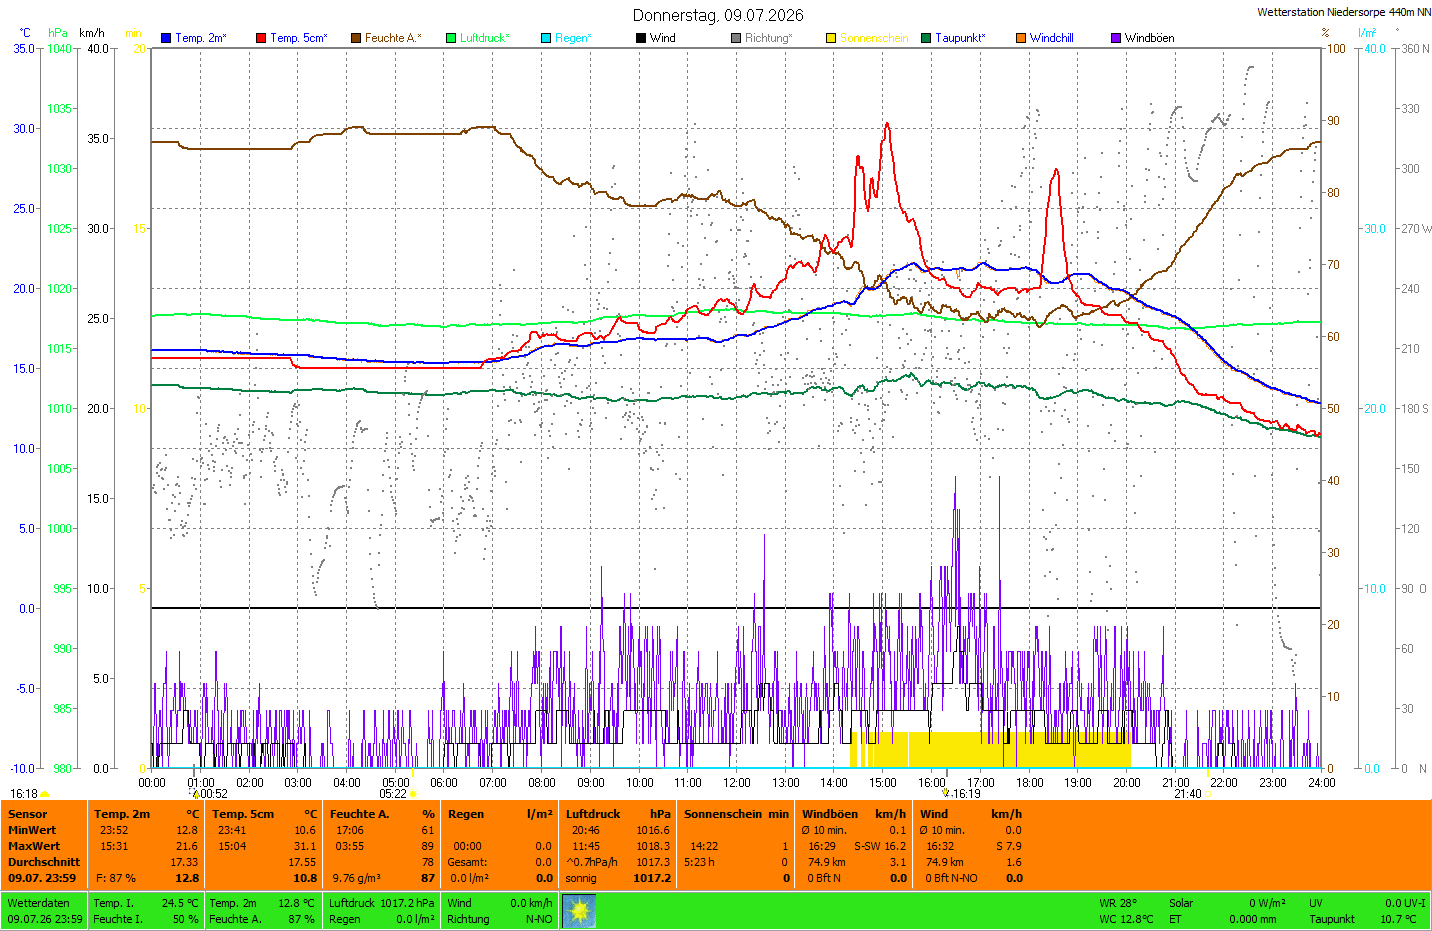Screen dimensions: 1432x931
Task: Click the red Temp. 5cm legend swatch
Action: 261,38
